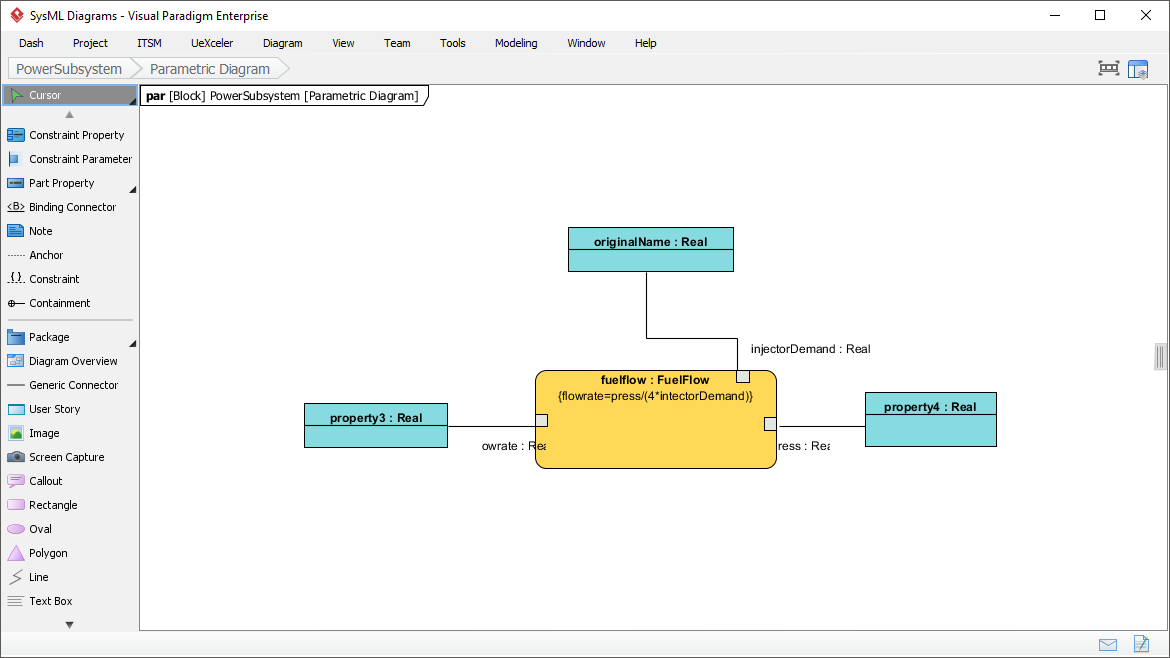Click the message envelope icon in status bar
Screen dimensions: 1170x658
(x=1108, y=644)
